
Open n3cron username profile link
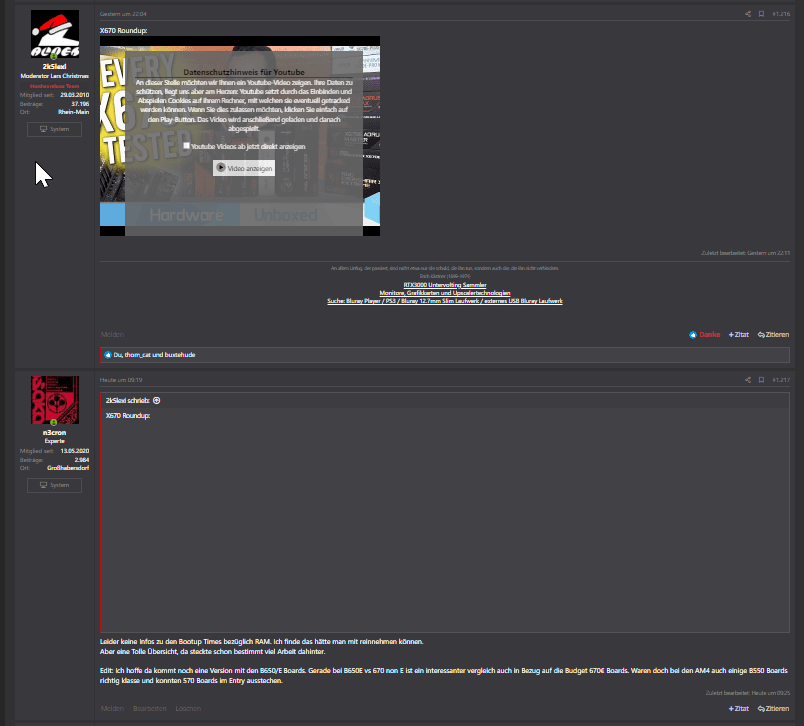coord(54,433)
